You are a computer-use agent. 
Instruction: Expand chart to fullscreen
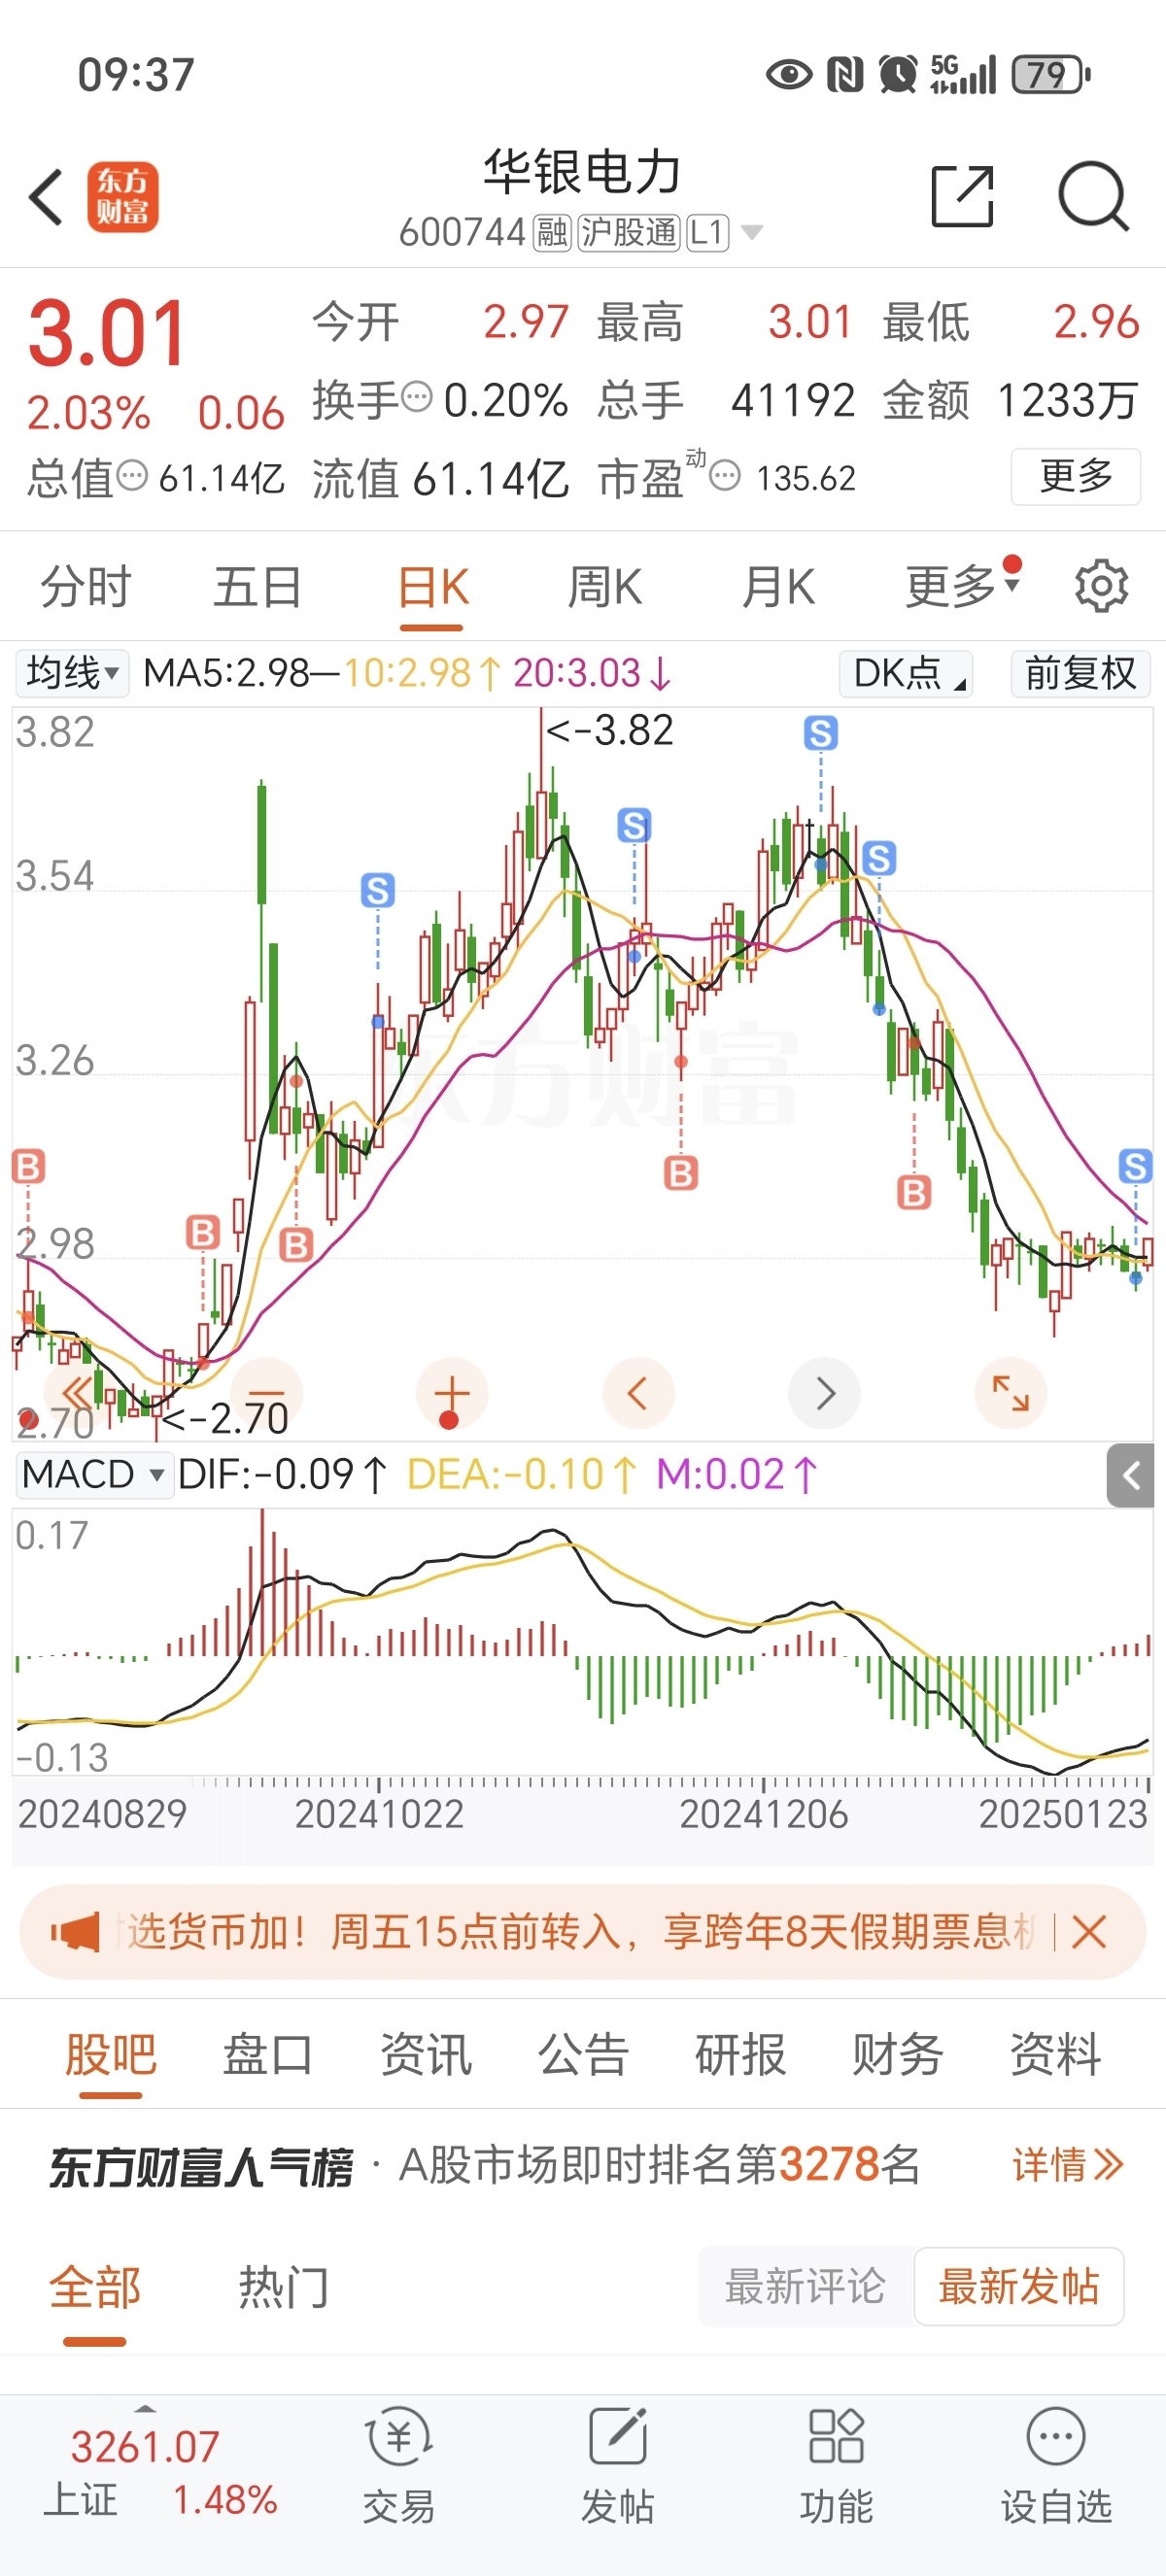[x=1010, y=1393]
